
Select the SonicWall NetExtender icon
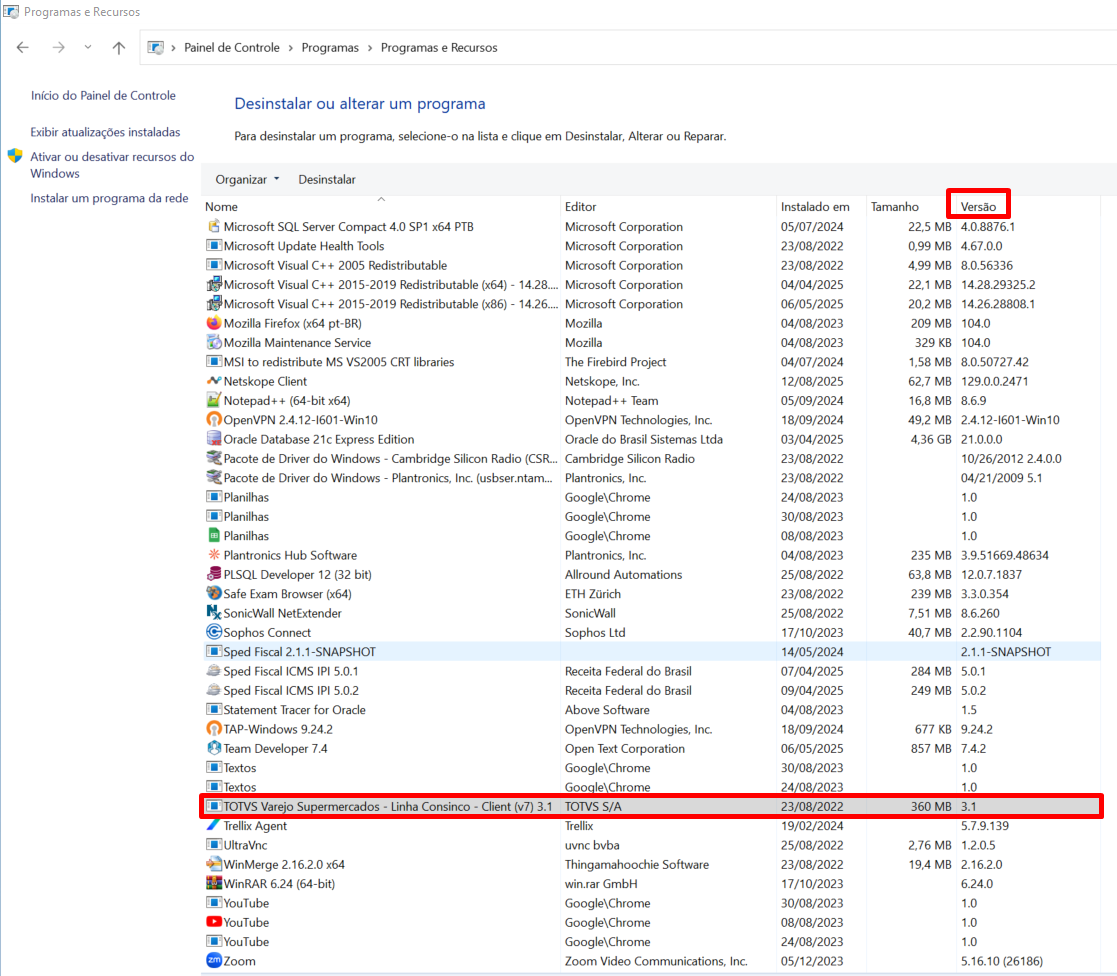pos(214,612)
